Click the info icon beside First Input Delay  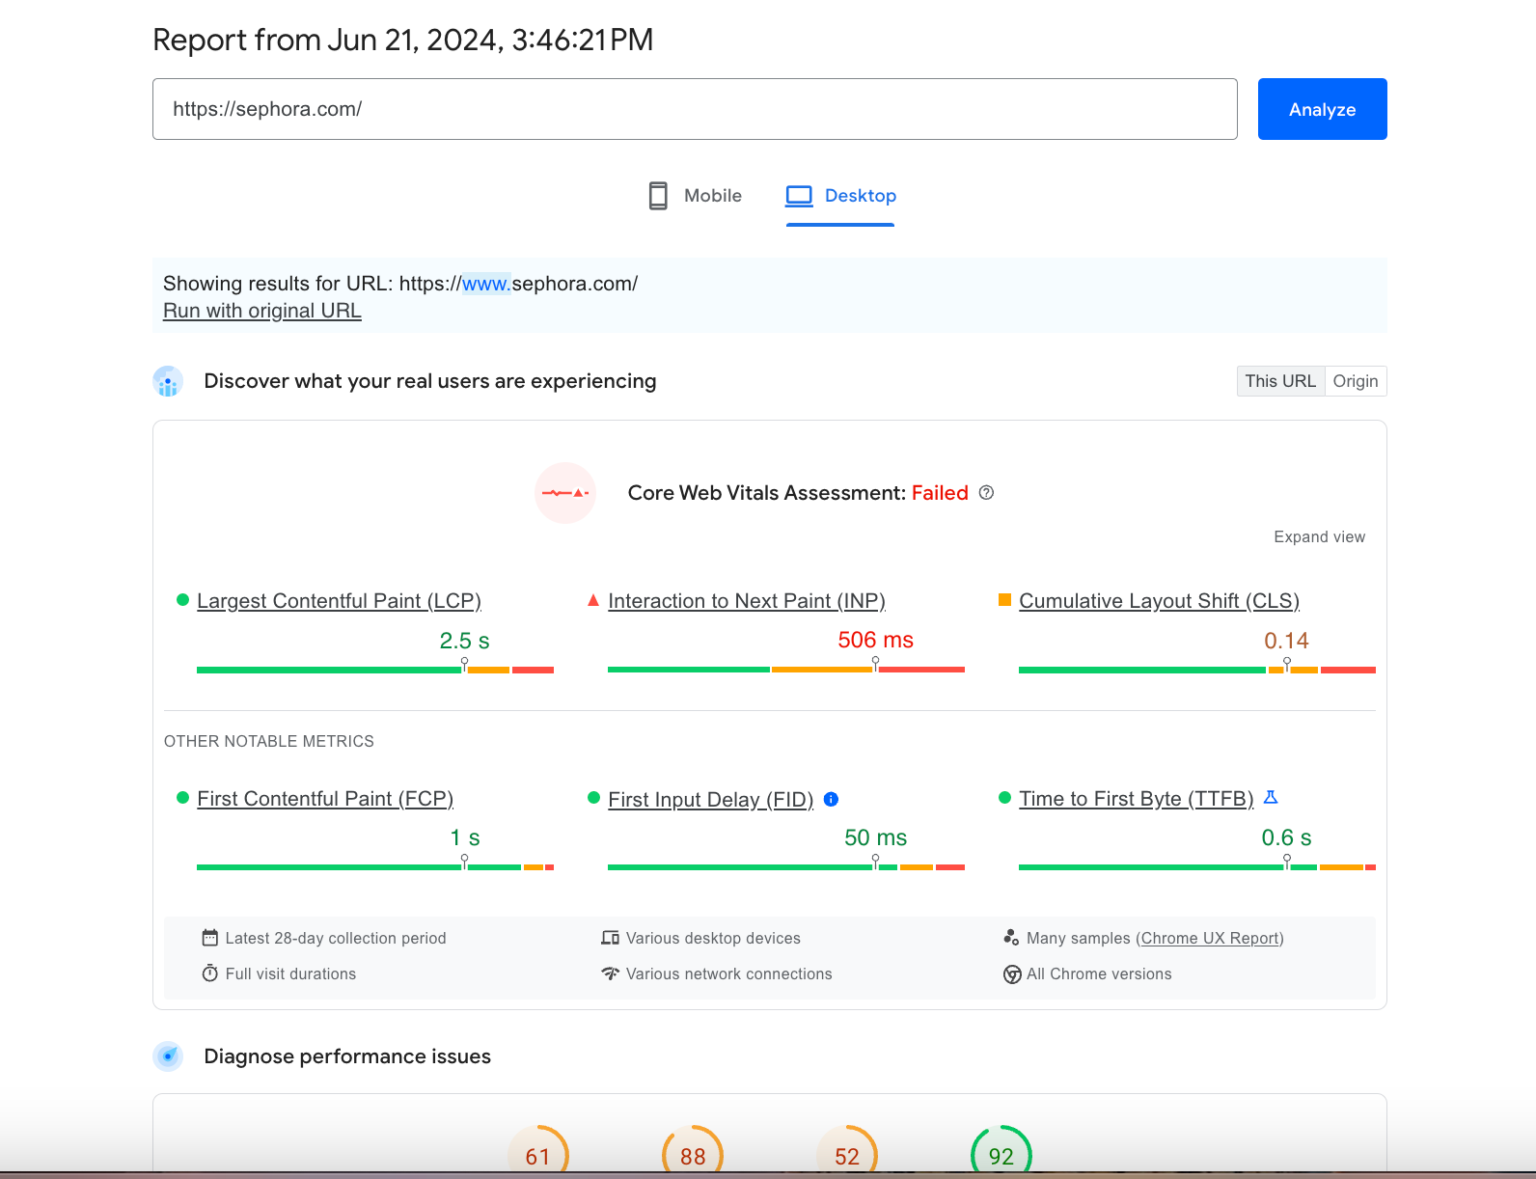tap(831, 799)
